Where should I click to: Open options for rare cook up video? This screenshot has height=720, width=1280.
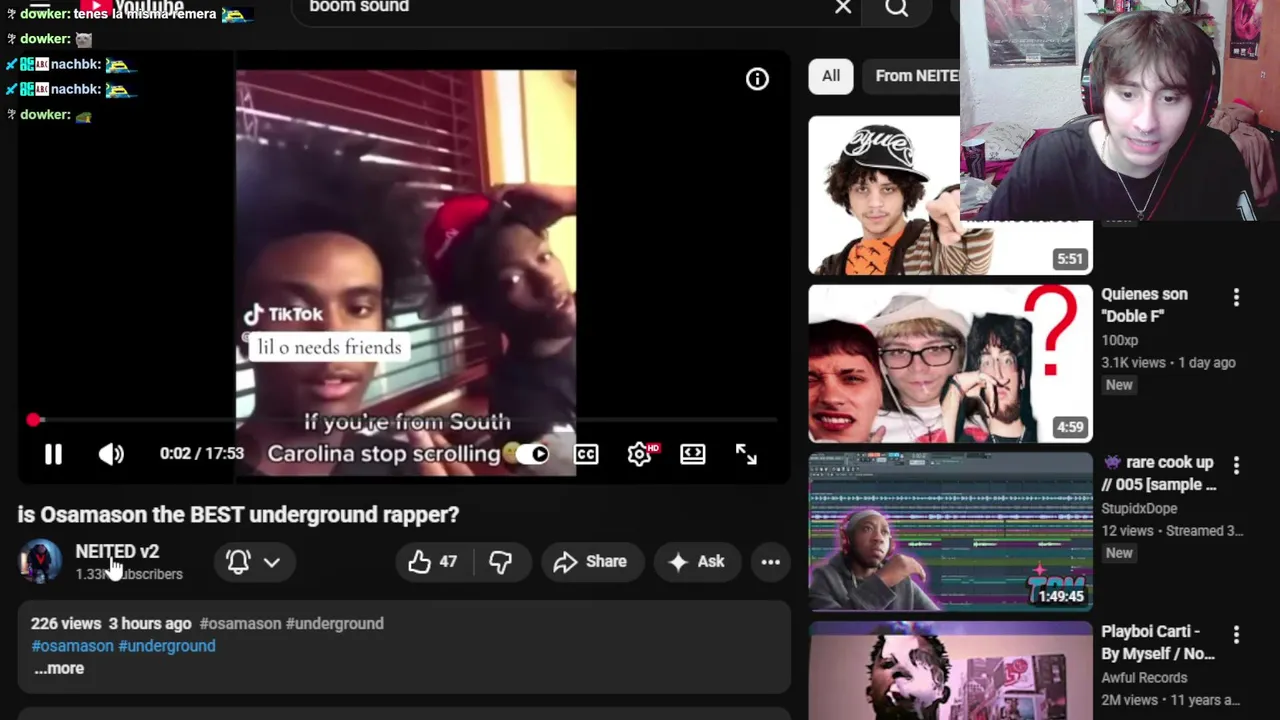(1236, 465)
